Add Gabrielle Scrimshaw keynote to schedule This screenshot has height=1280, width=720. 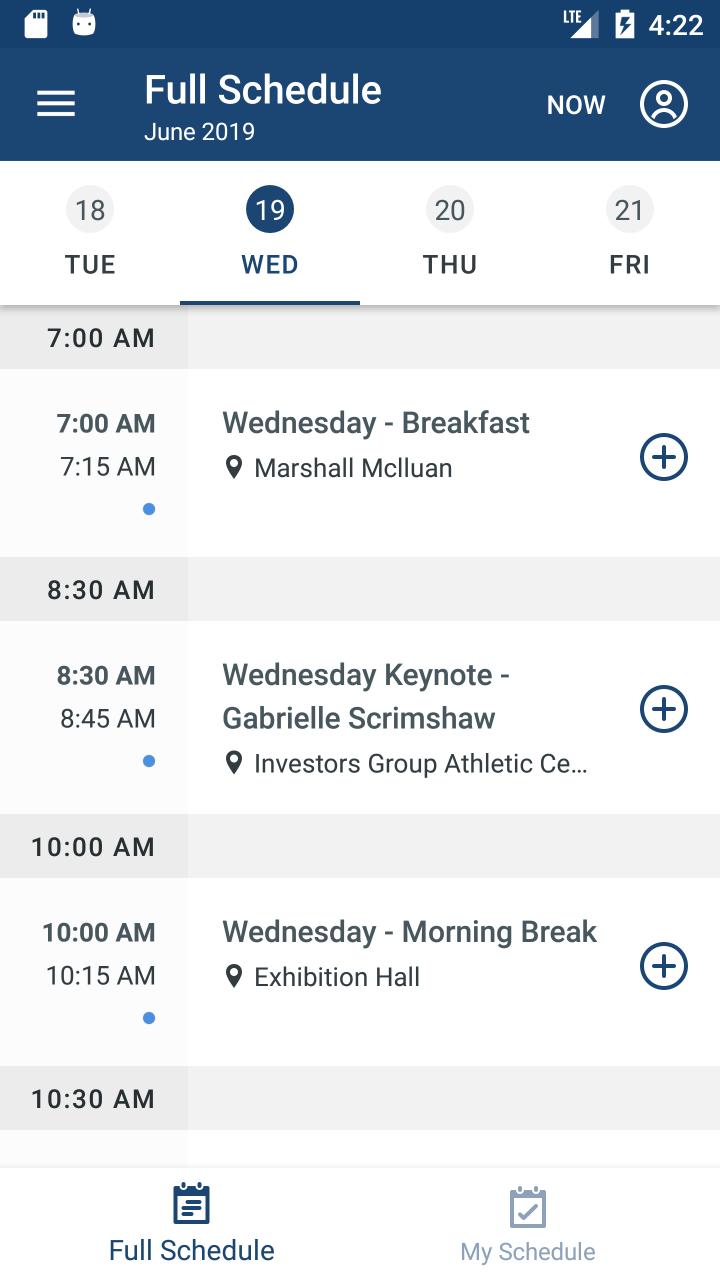[664, 709]
